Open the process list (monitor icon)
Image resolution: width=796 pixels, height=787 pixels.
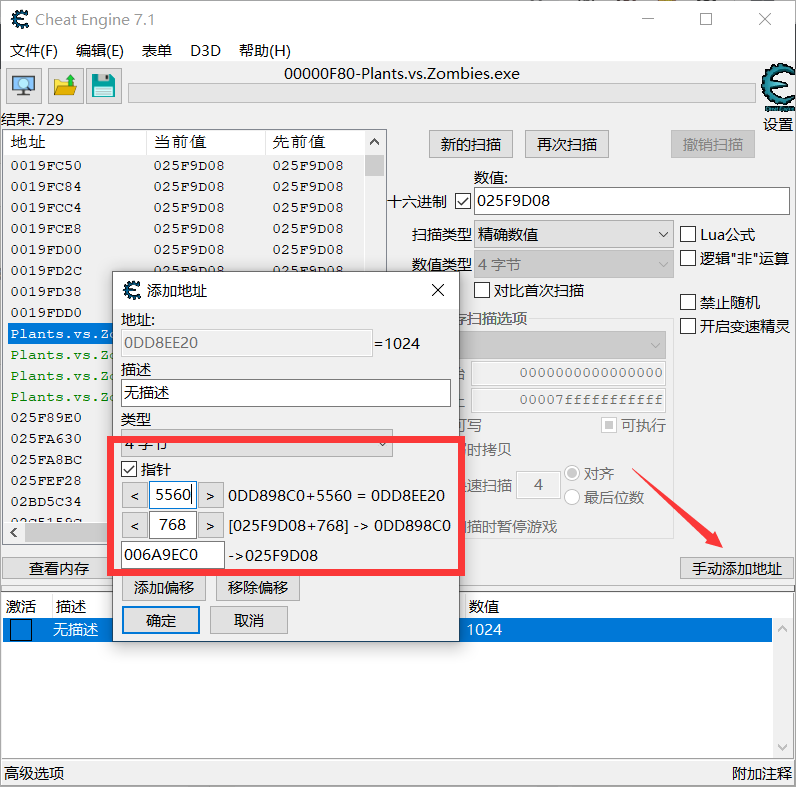(23, 86)
